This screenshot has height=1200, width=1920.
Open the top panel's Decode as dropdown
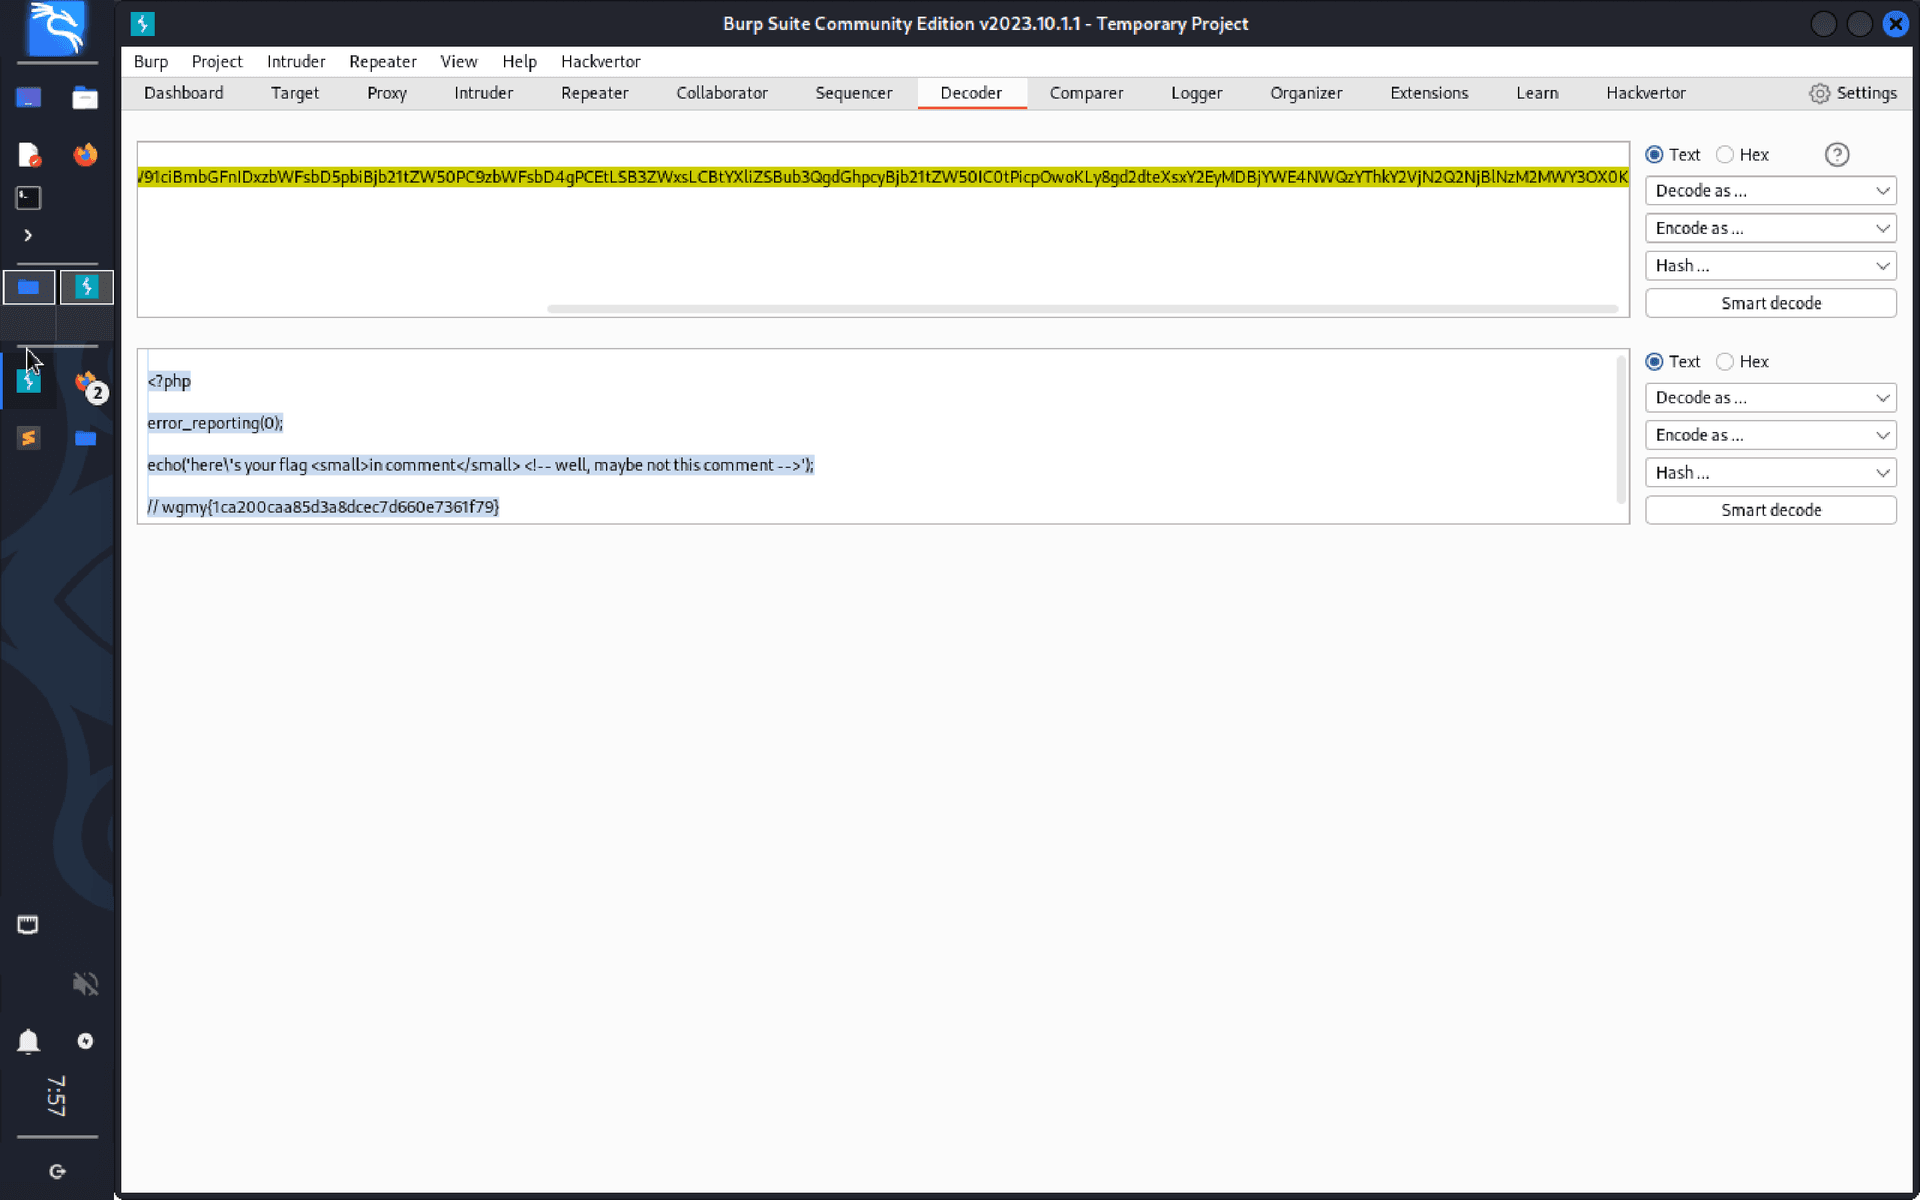click(x=1770, y=190)
